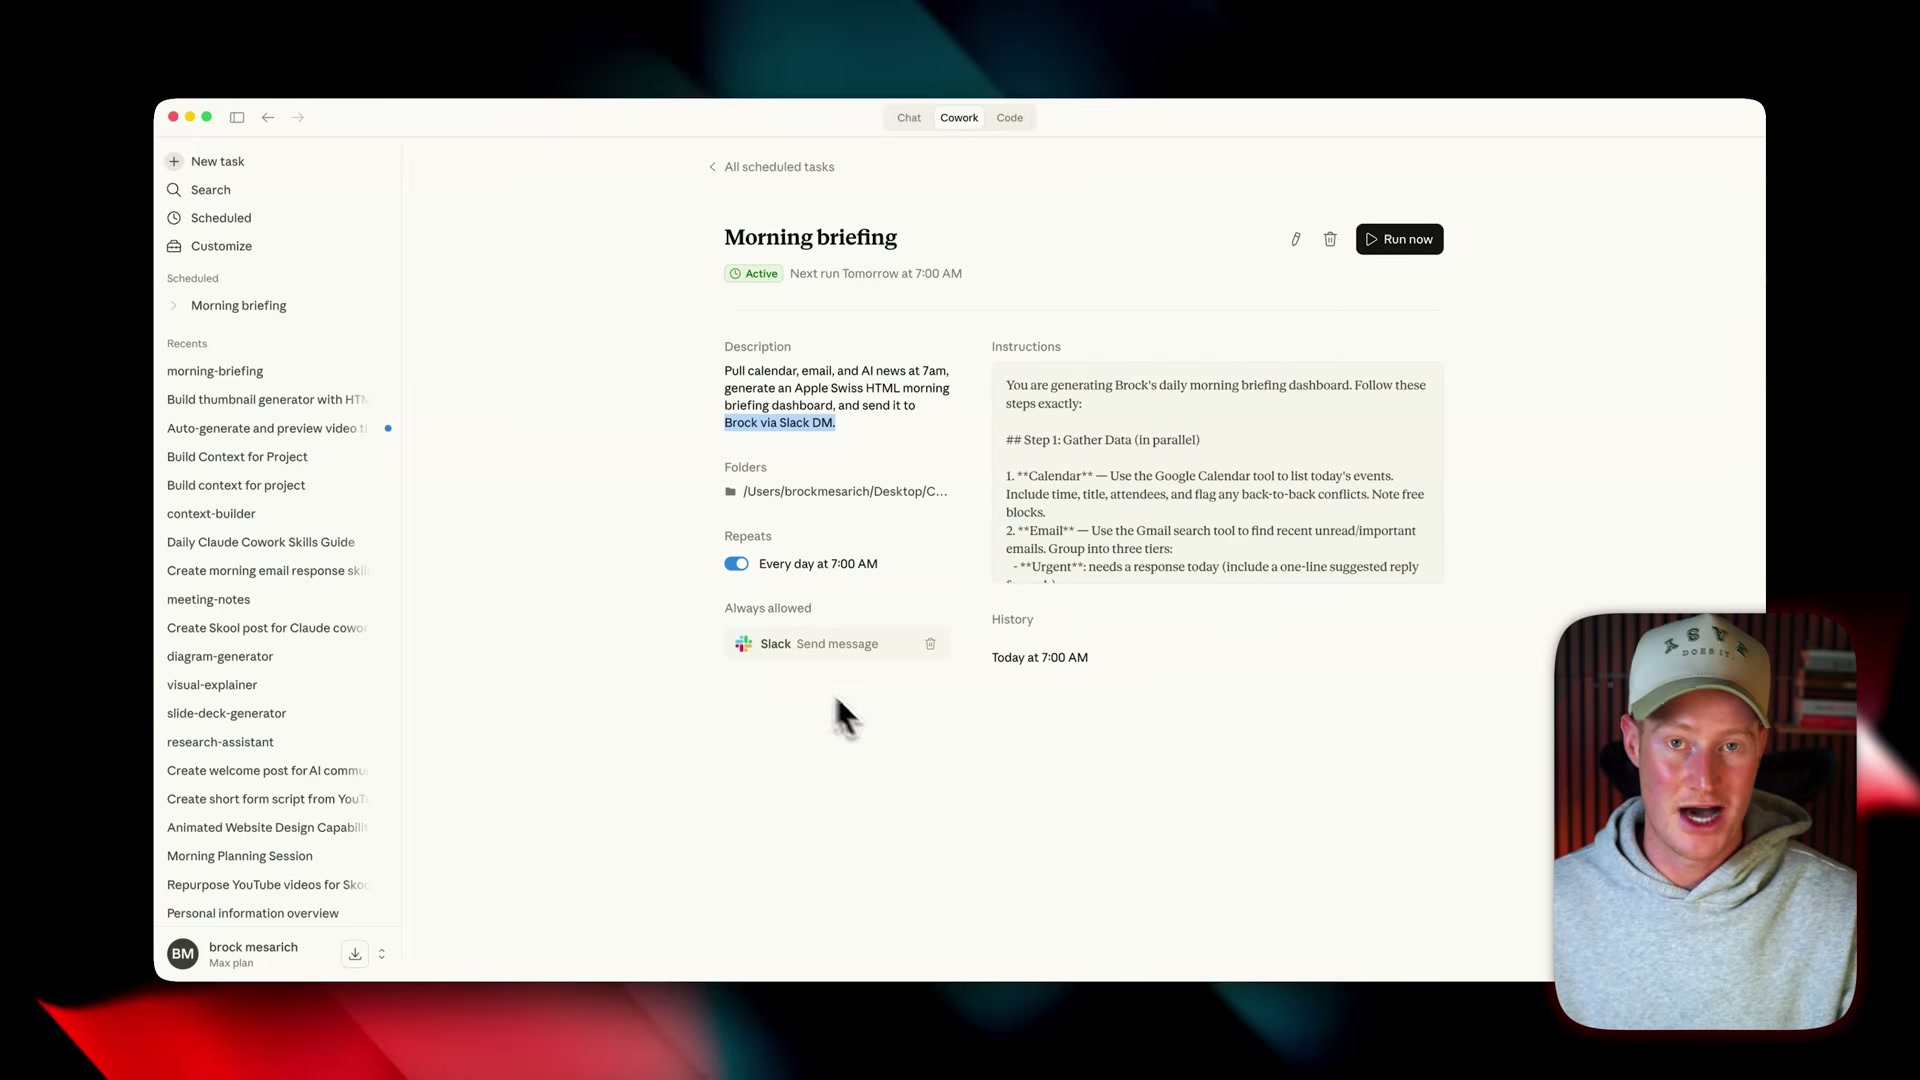Viewport: 1920px width, 1080px height.
Task: Toggle the Every day at 7:00 AM switch
Action: [x=736, y=564]
